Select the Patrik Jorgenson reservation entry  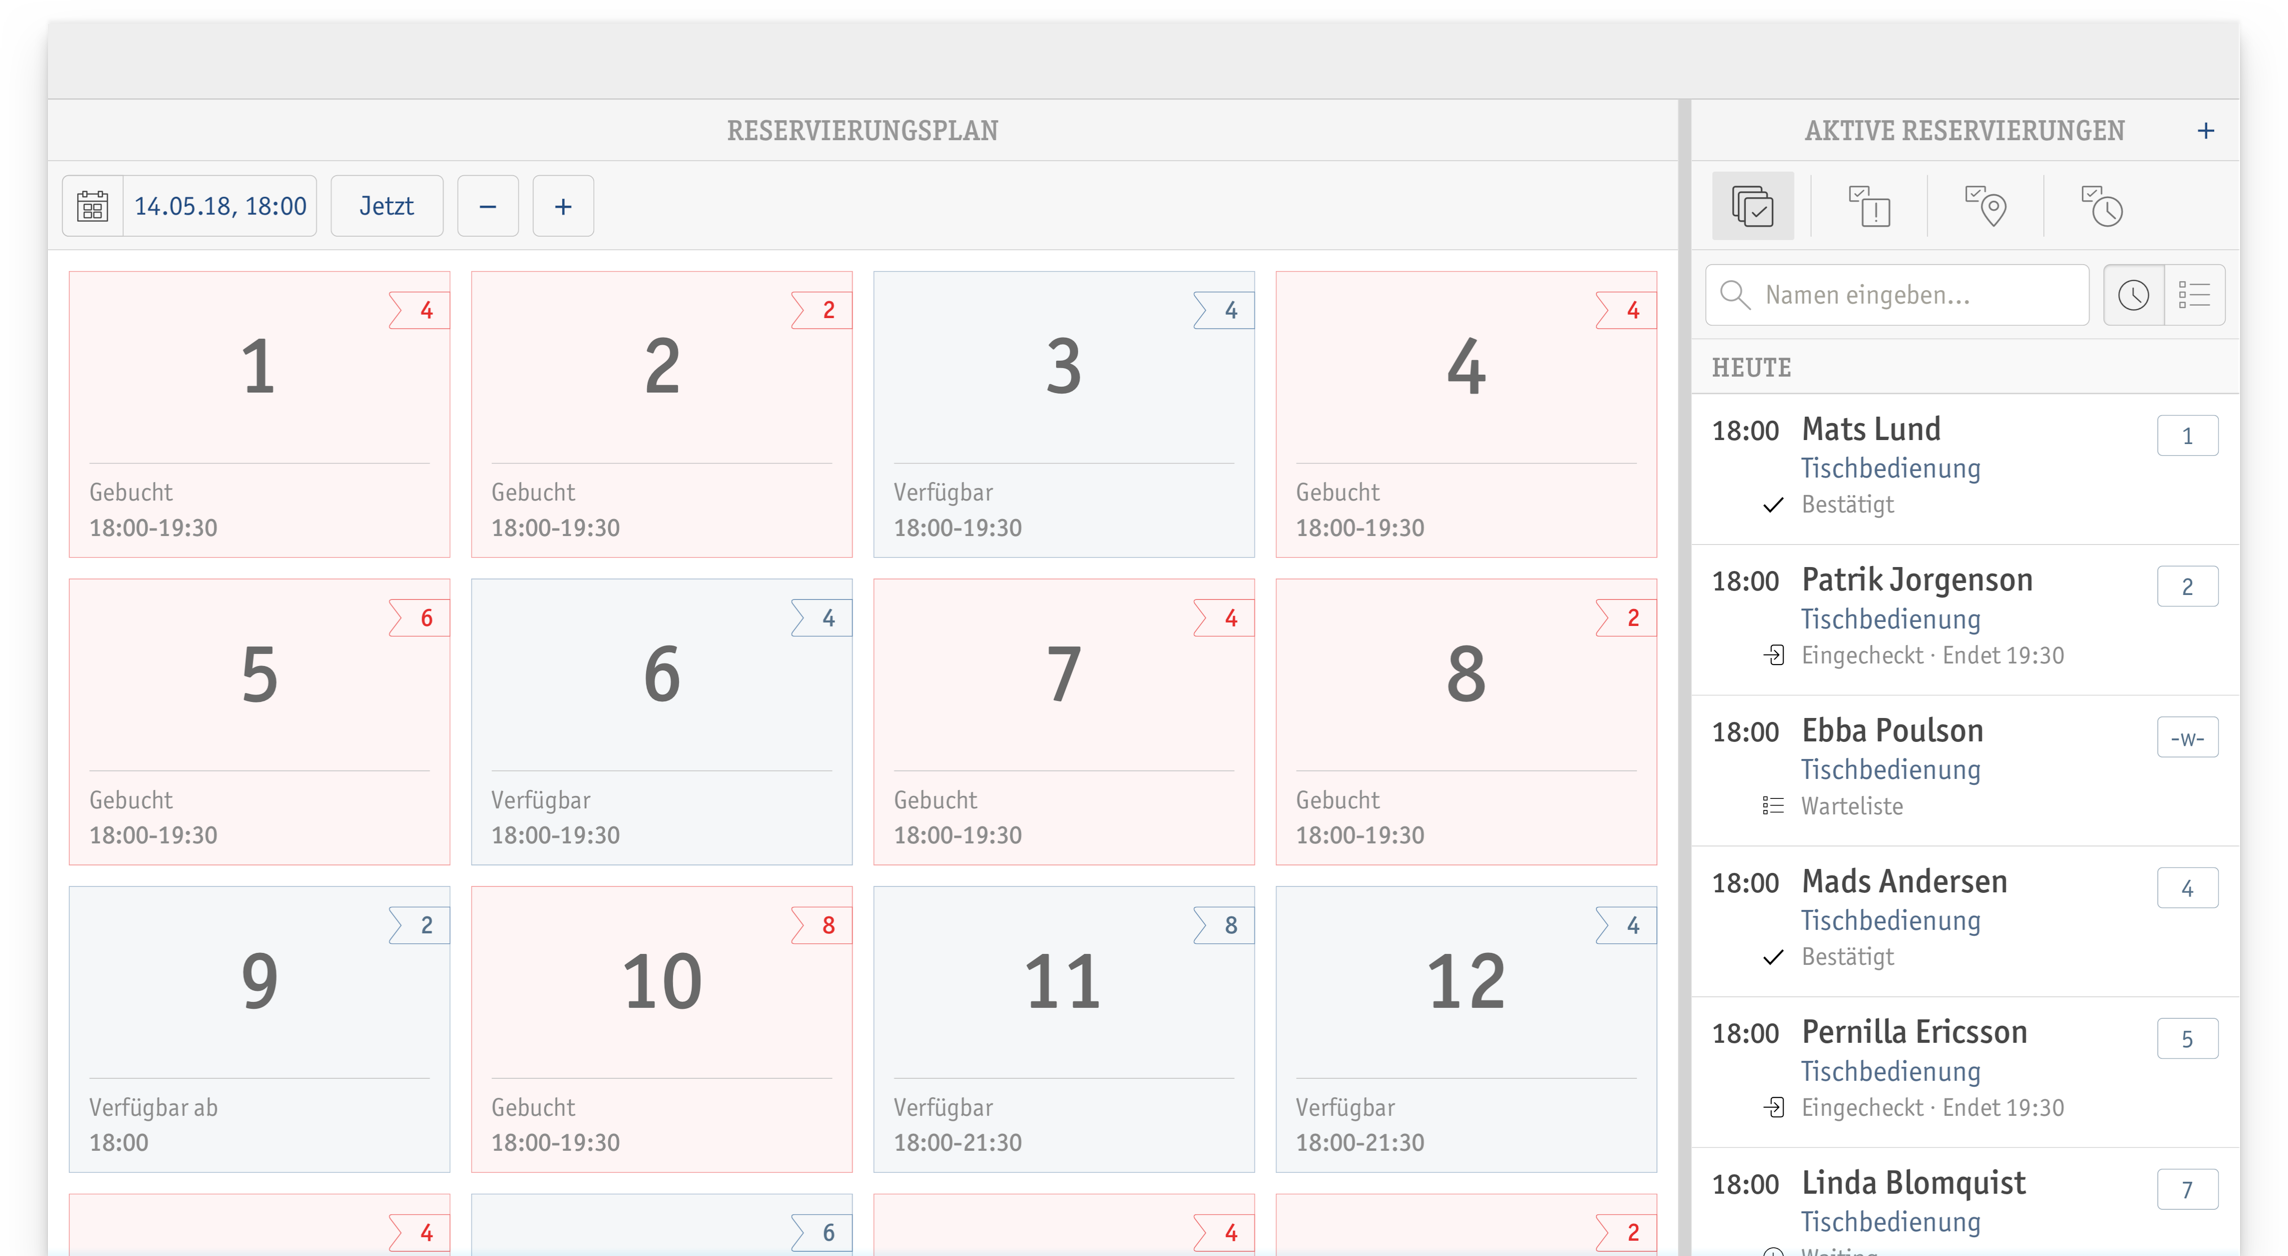coord(1917,581)
